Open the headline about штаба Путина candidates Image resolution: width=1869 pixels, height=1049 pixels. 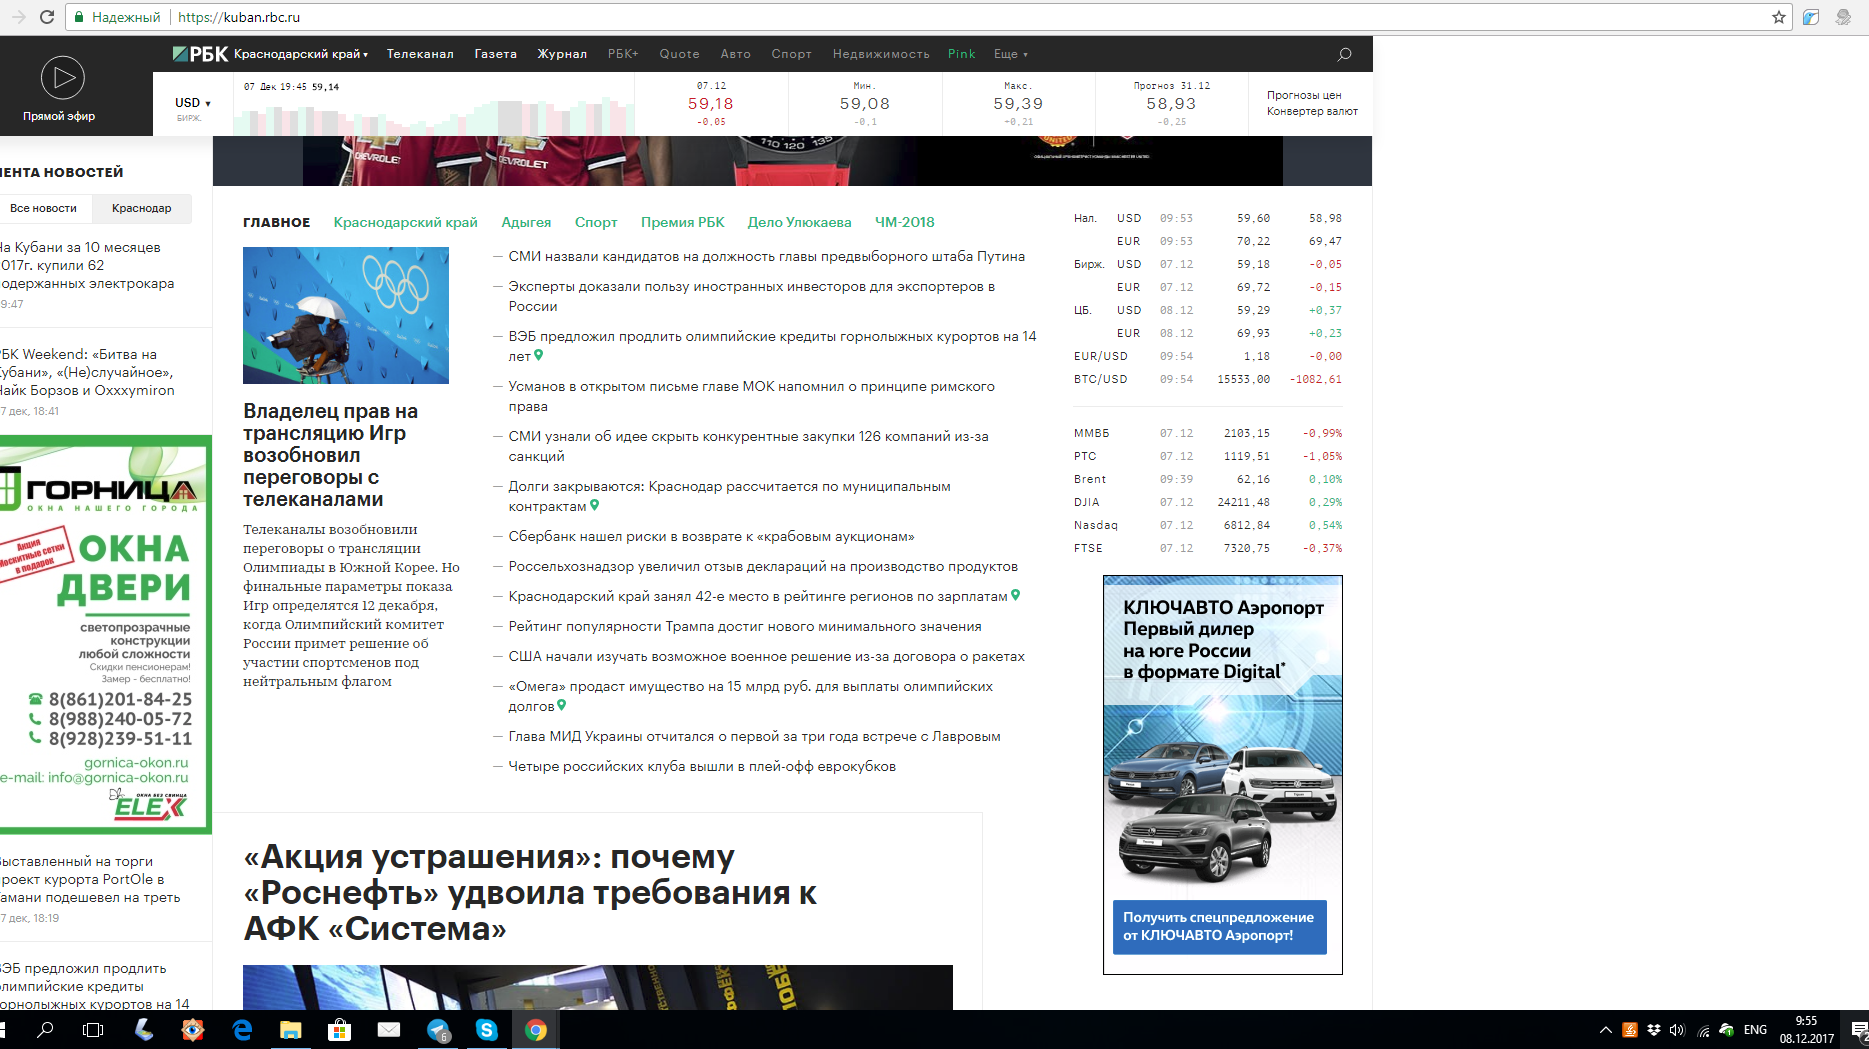[766, 256]
